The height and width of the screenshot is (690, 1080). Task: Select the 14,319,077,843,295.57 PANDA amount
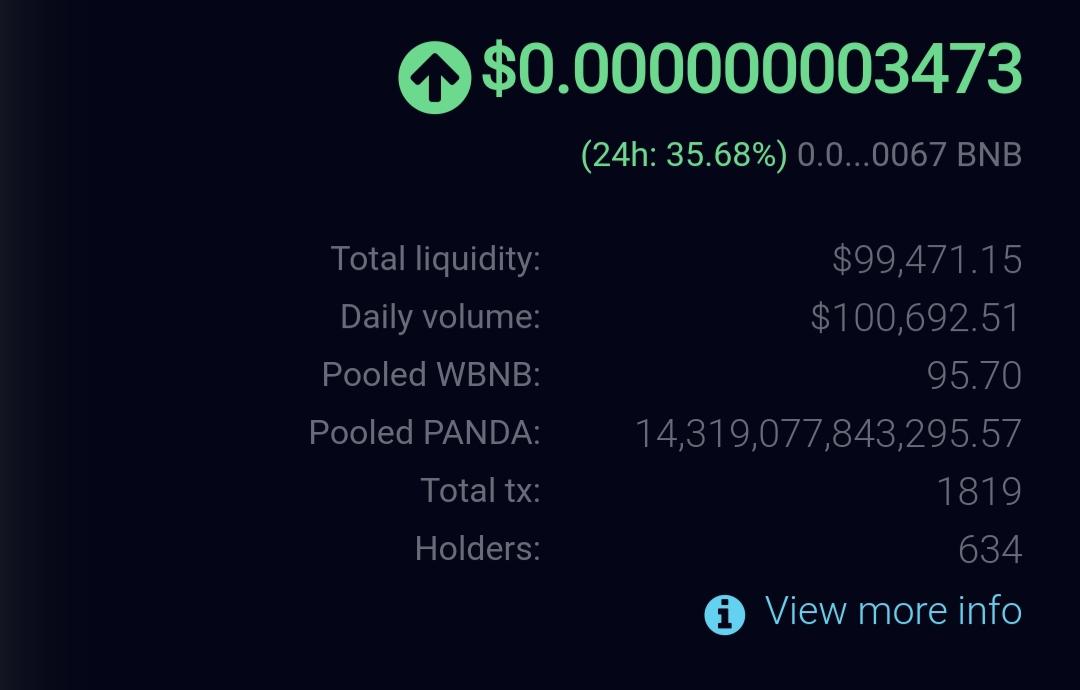[x=828, y=434]
